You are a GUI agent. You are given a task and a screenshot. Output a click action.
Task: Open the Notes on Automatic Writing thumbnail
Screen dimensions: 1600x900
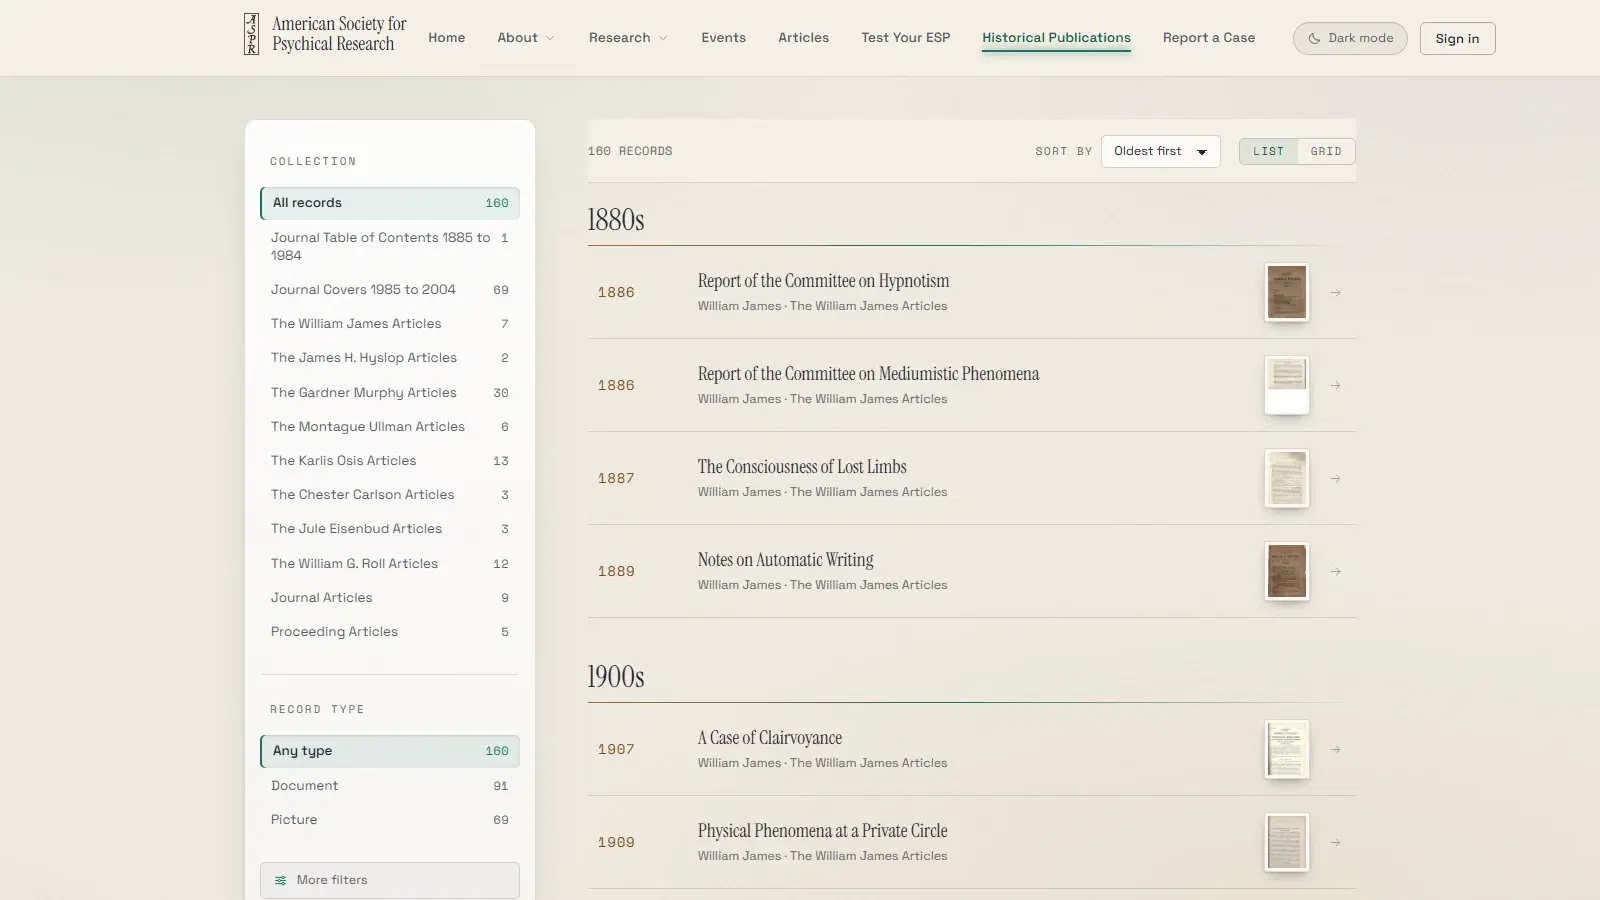[x=1286, y=571]
